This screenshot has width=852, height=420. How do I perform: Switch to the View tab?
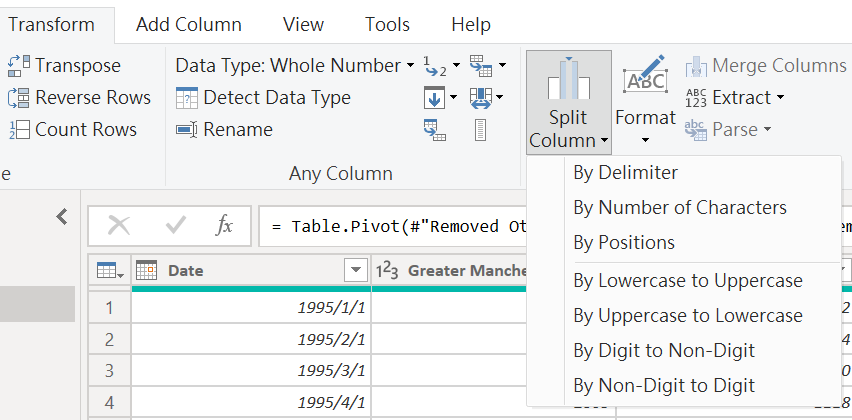click(303, 24)
